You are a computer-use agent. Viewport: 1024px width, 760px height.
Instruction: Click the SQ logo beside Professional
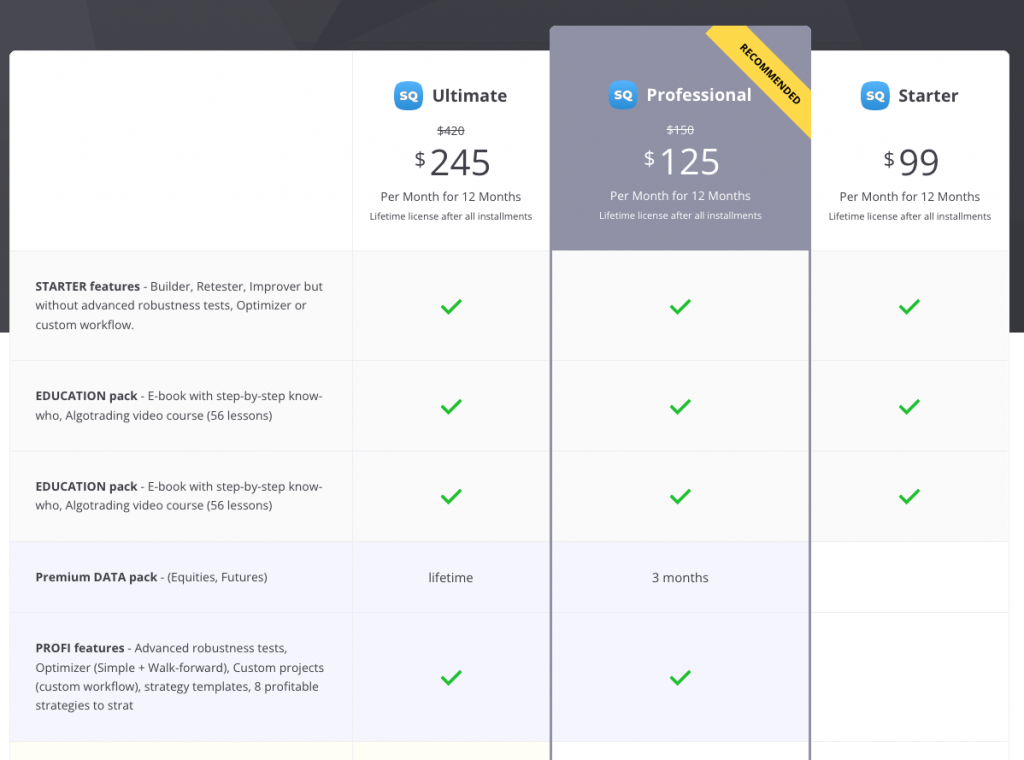point(623,95)
